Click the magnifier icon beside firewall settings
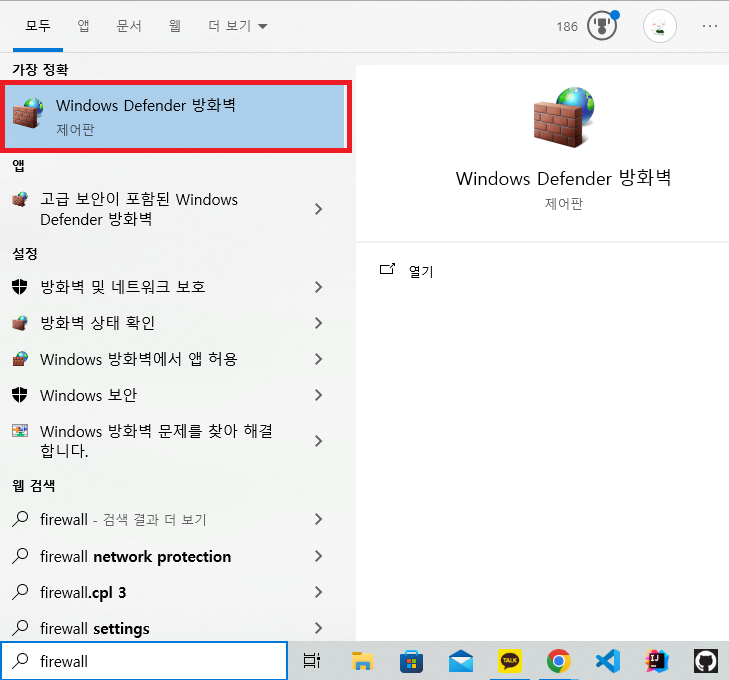The height and width of the screenshot is (680, 729). tap(20, 627)
